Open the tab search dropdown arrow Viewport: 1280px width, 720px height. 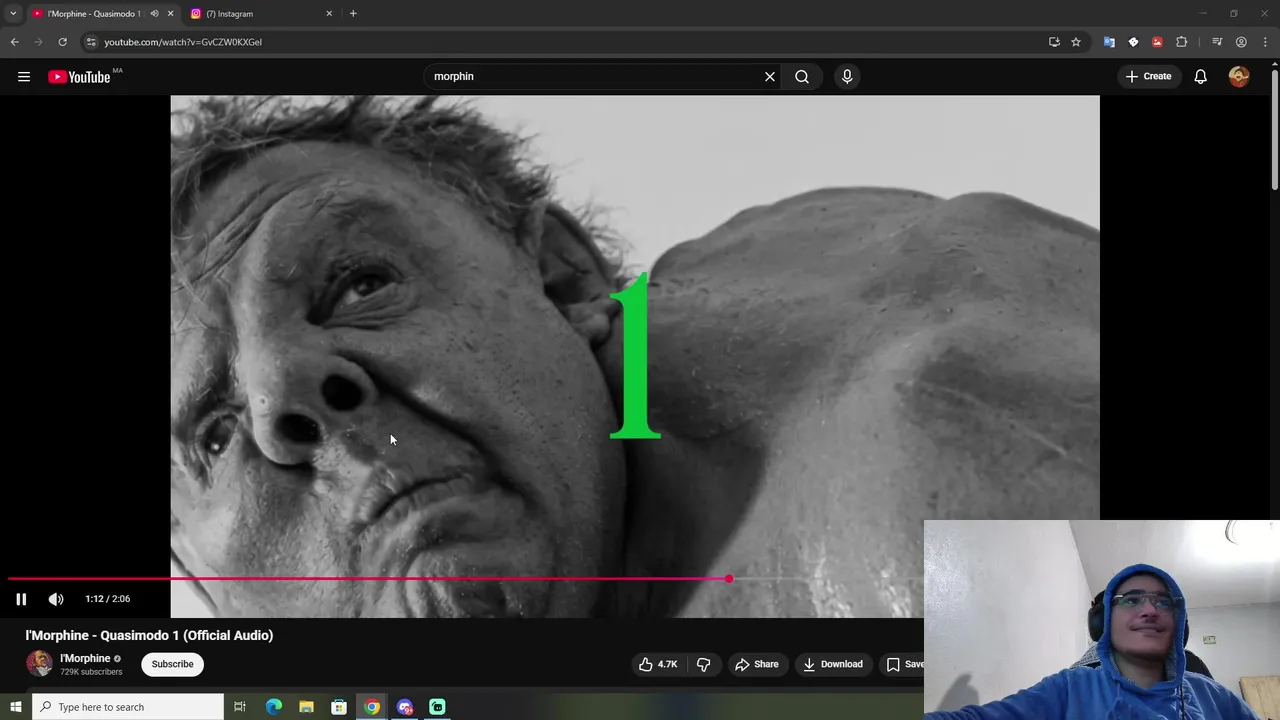tap(13, 14)
